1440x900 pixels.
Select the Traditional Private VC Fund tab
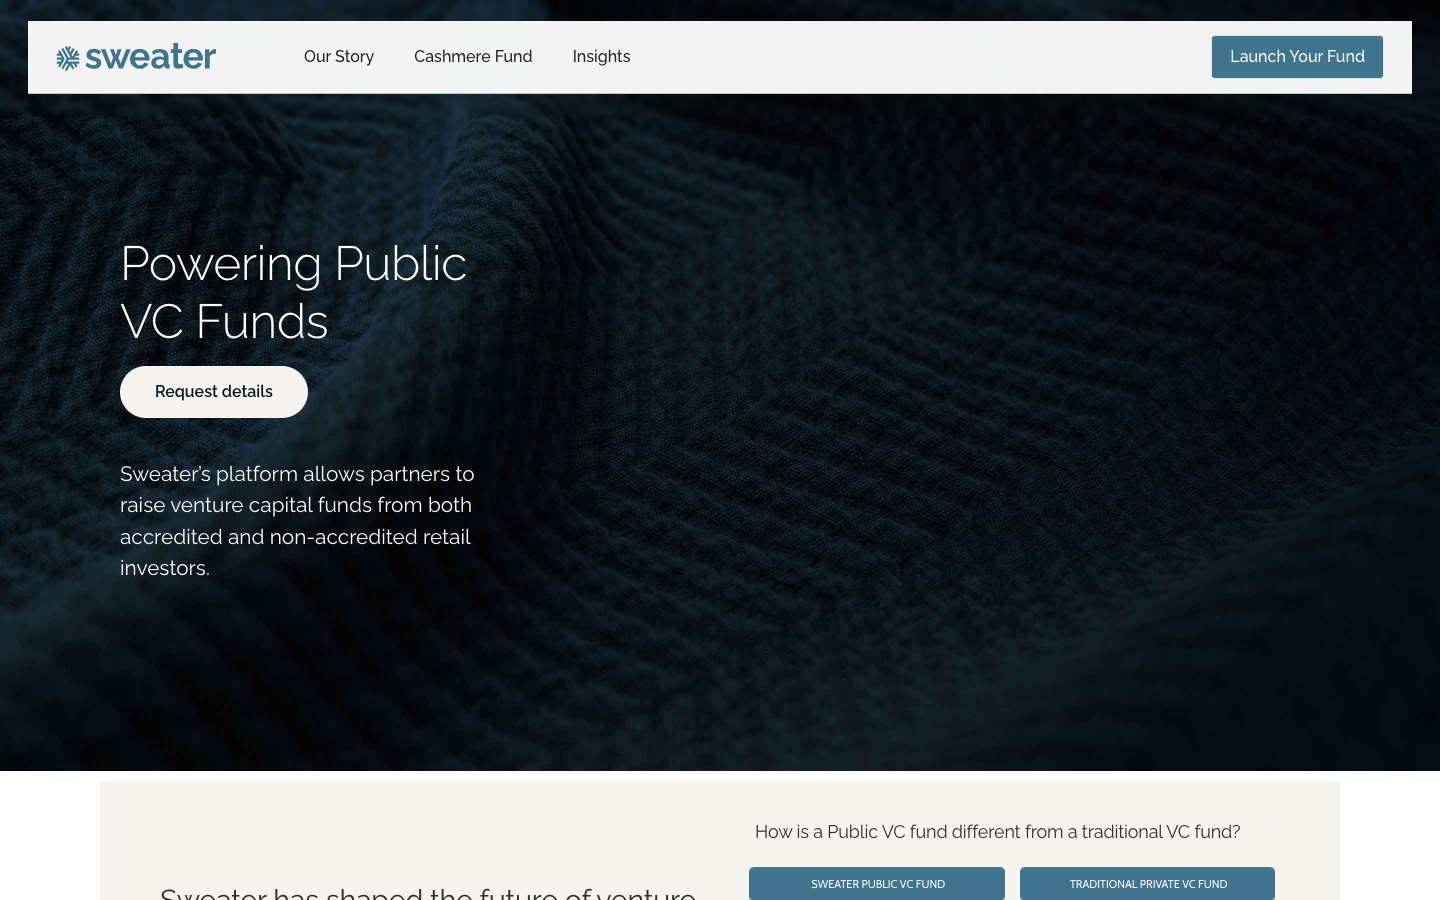(x=1147, y=884)
